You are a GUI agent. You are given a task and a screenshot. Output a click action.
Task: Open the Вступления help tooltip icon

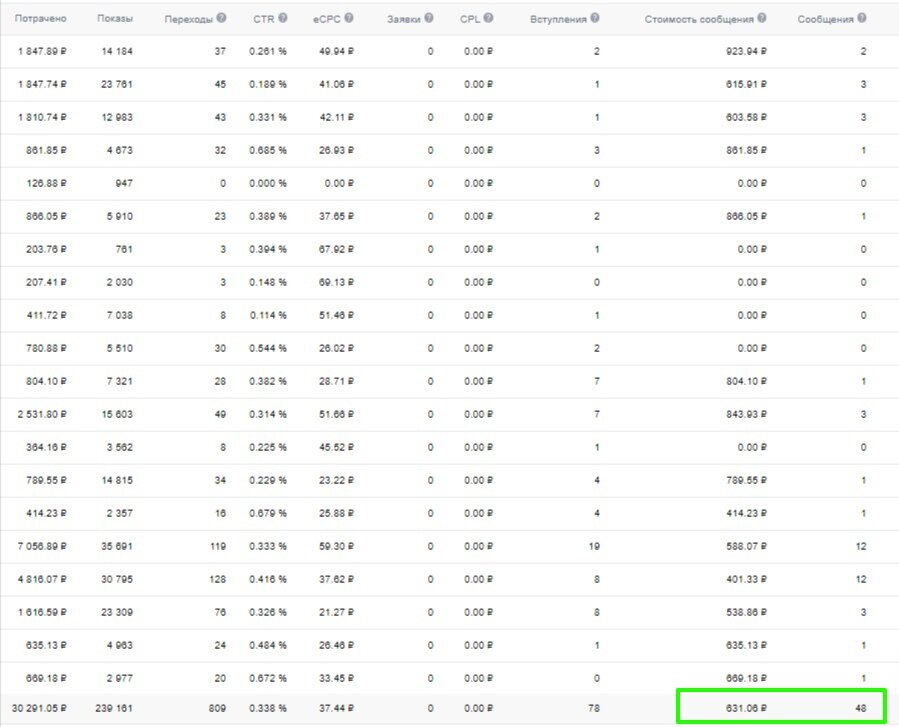(x=595, y=18)
